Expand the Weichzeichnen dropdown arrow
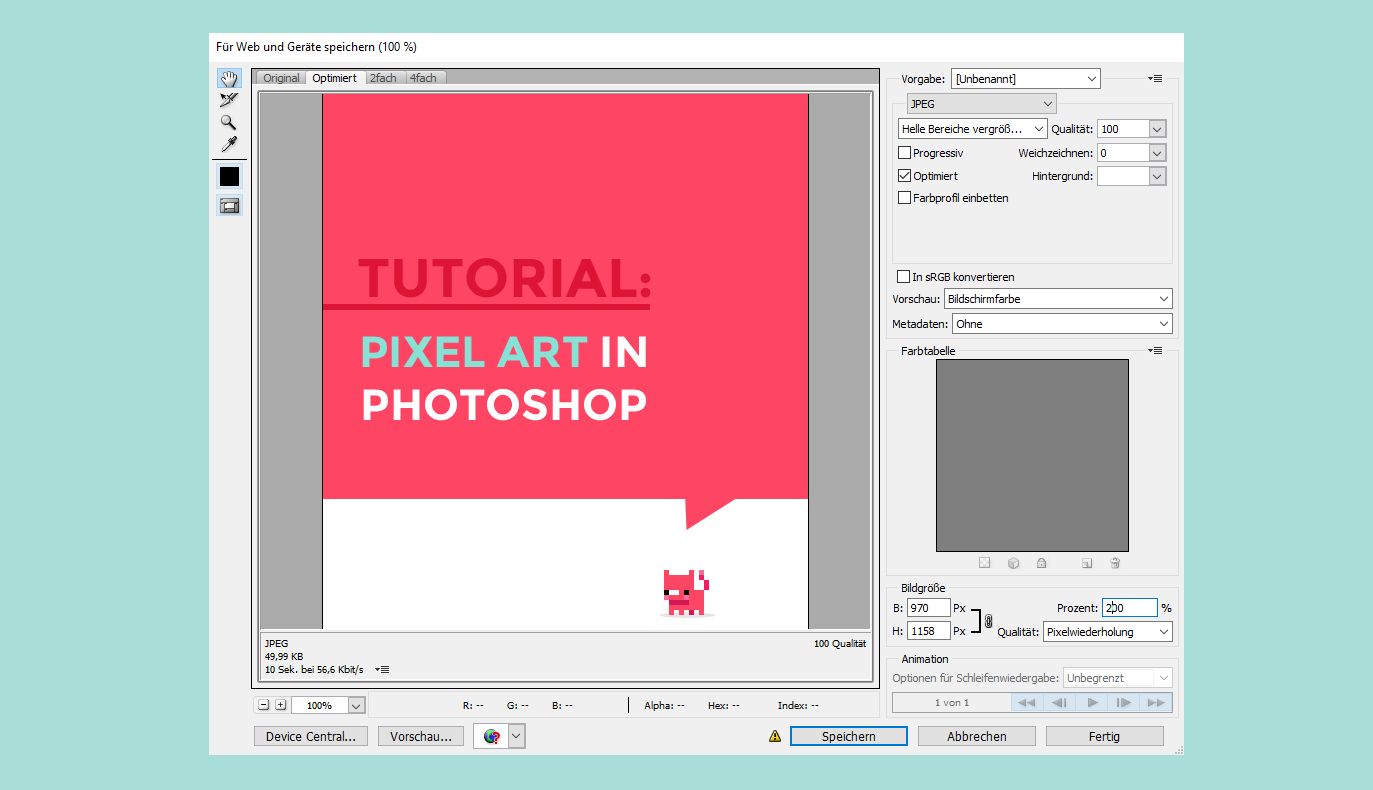 [1157, 153]
